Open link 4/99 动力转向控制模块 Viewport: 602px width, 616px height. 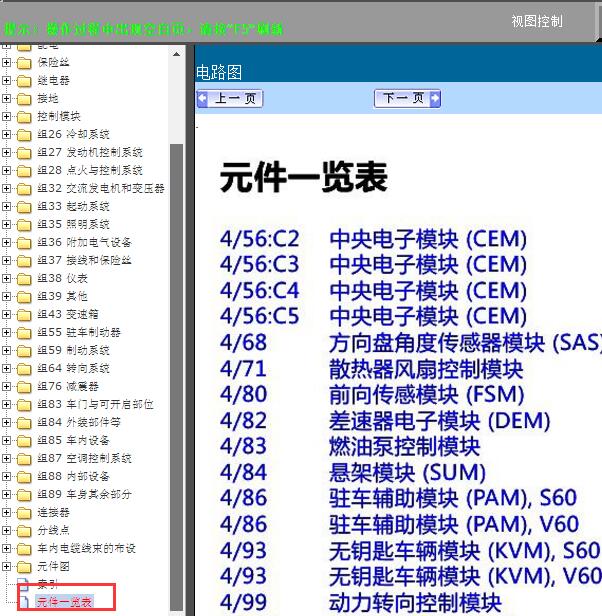(x=360, y=602)
